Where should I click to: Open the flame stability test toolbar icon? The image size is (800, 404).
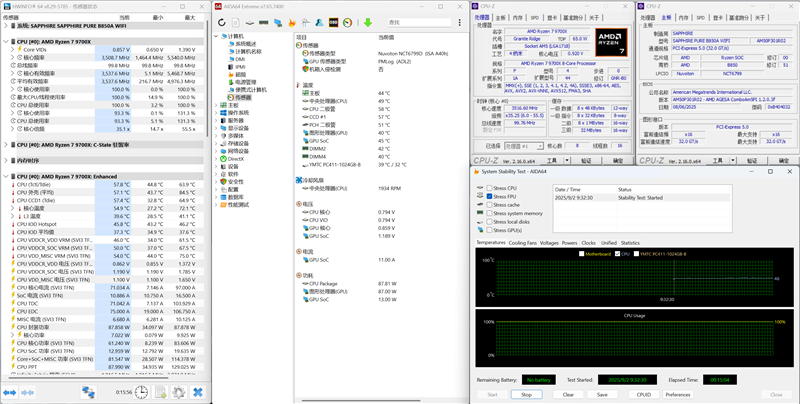(x=292, y=22)
